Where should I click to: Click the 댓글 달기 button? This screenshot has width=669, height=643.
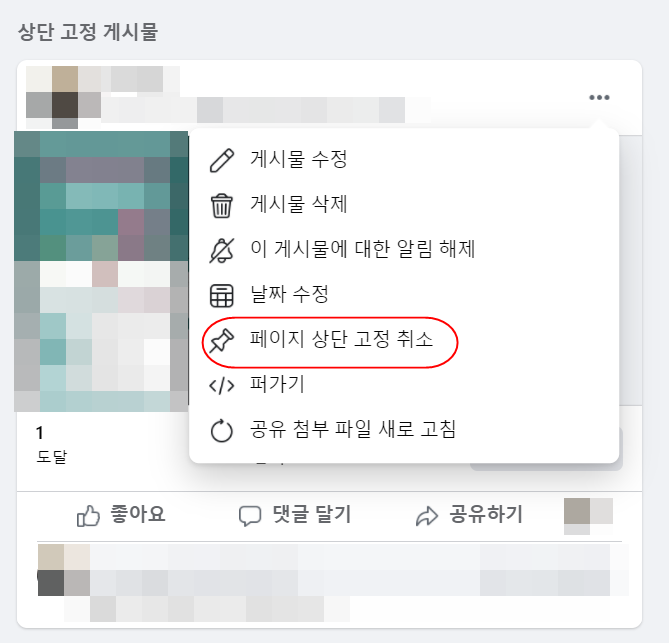coord(294,515)
